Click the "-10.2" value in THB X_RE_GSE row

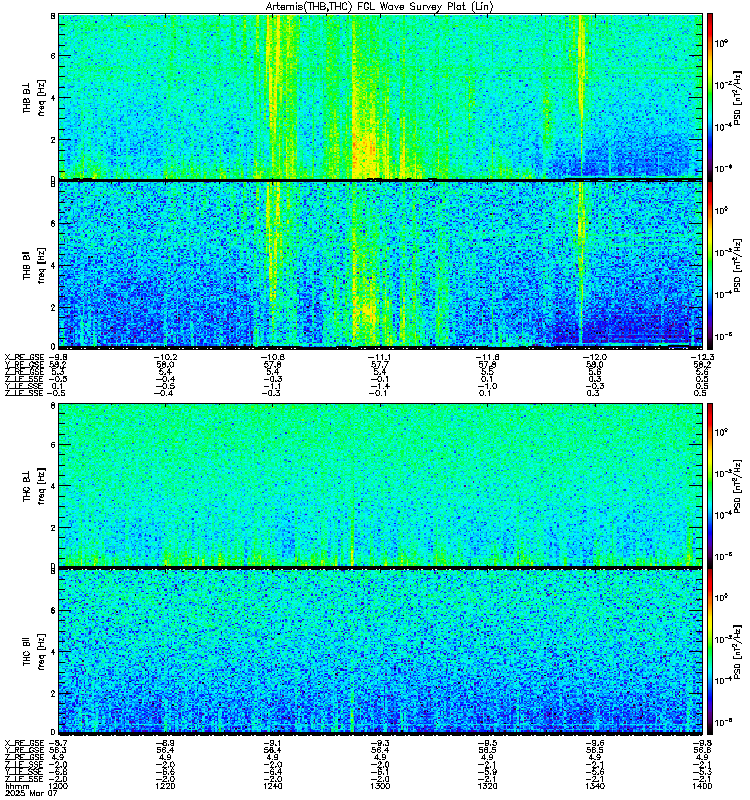(x=164, y=357)
